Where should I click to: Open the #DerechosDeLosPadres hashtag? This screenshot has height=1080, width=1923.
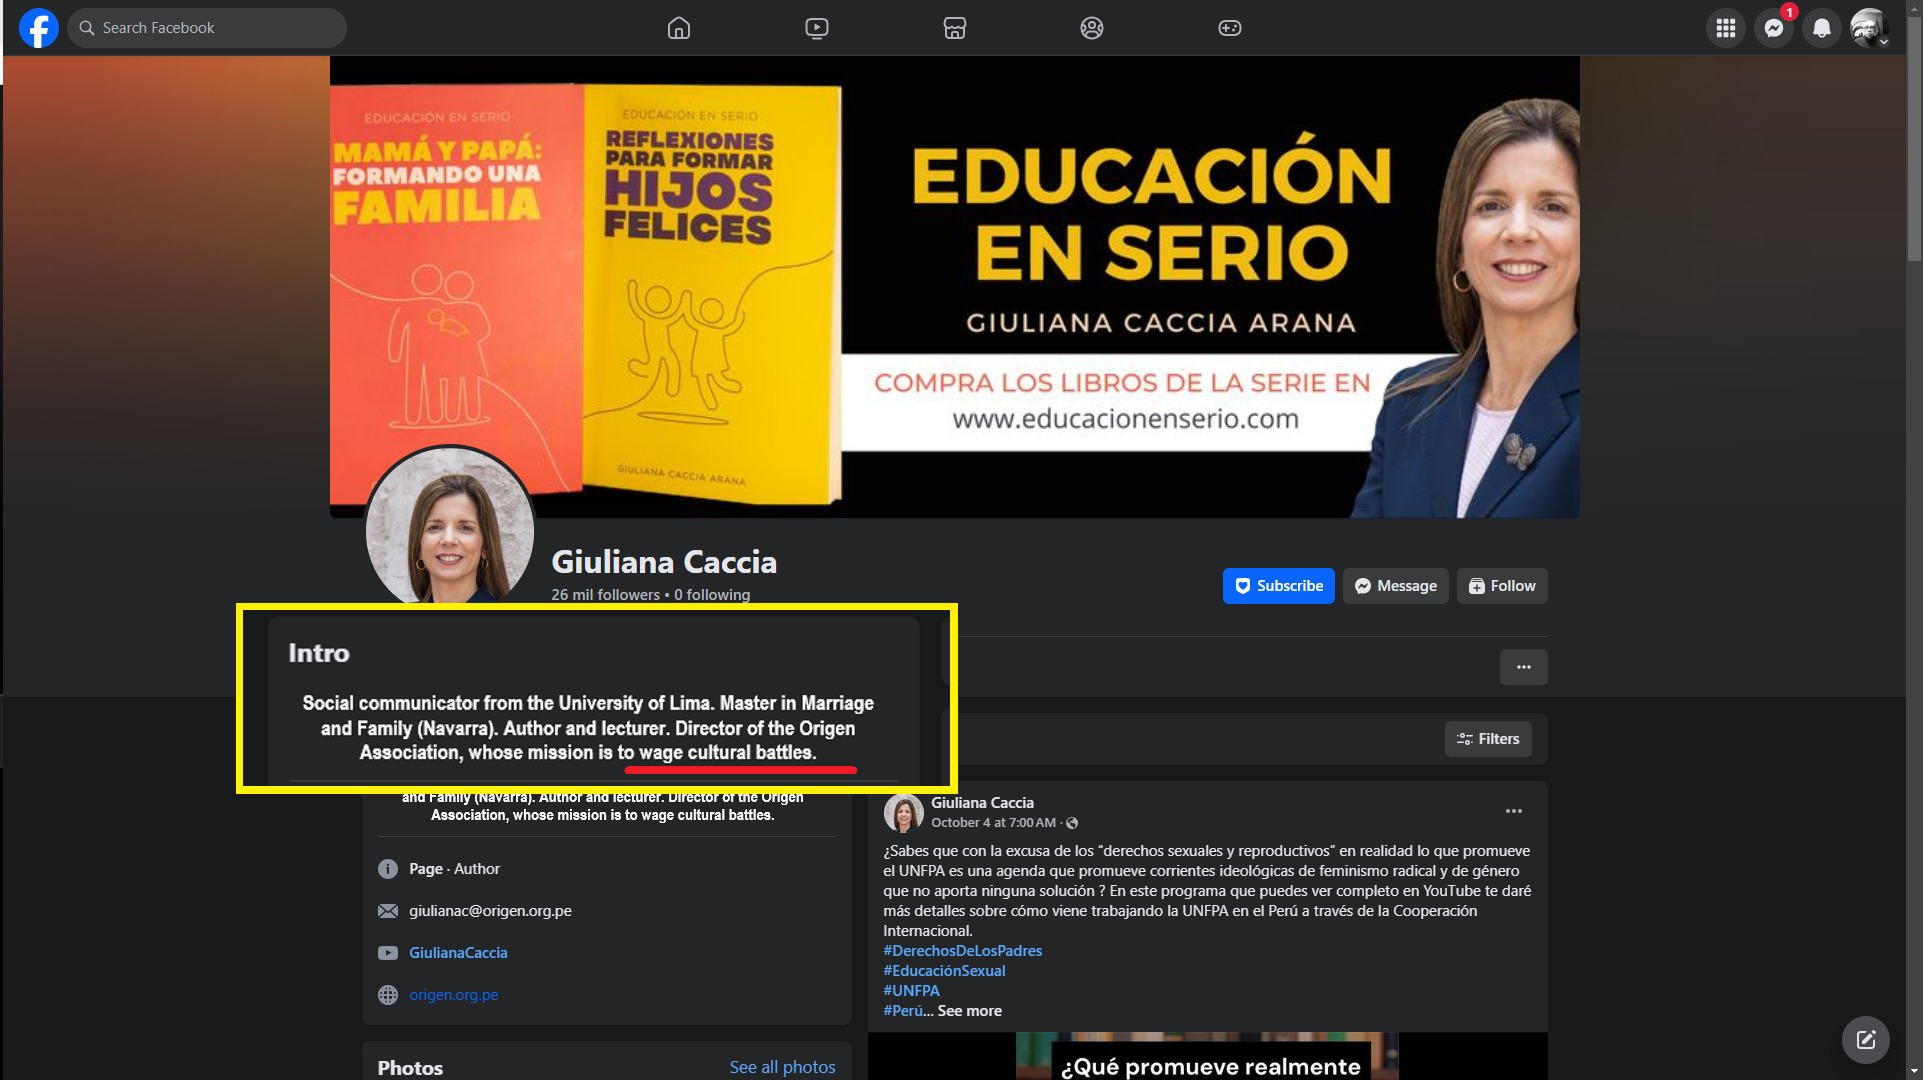963,951
